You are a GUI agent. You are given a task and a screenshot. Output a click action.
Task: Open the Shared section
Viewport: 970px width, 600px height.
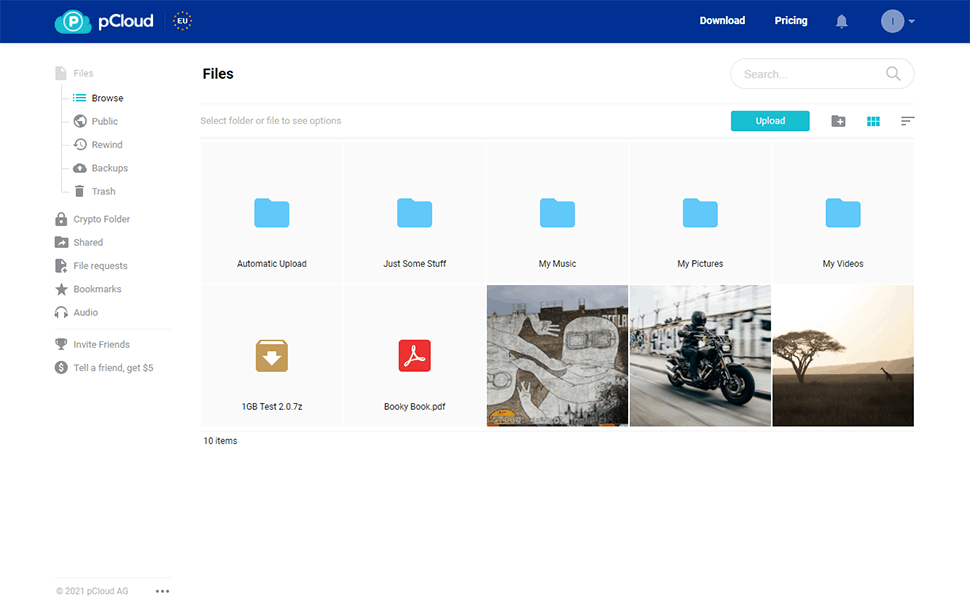(87, 241)
